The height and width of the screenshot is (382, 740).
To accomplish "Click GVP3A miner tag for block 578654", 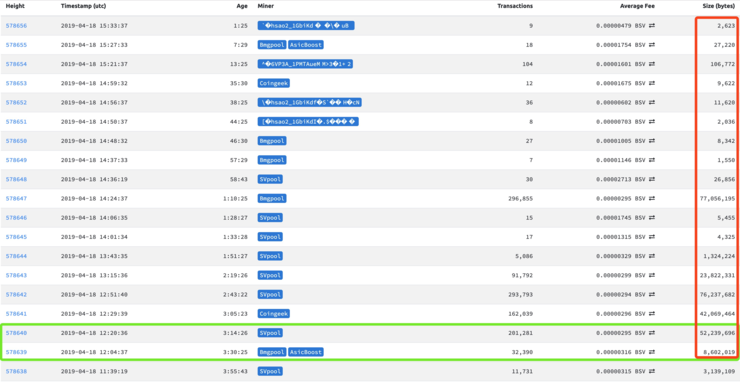I will click(305, 64).
